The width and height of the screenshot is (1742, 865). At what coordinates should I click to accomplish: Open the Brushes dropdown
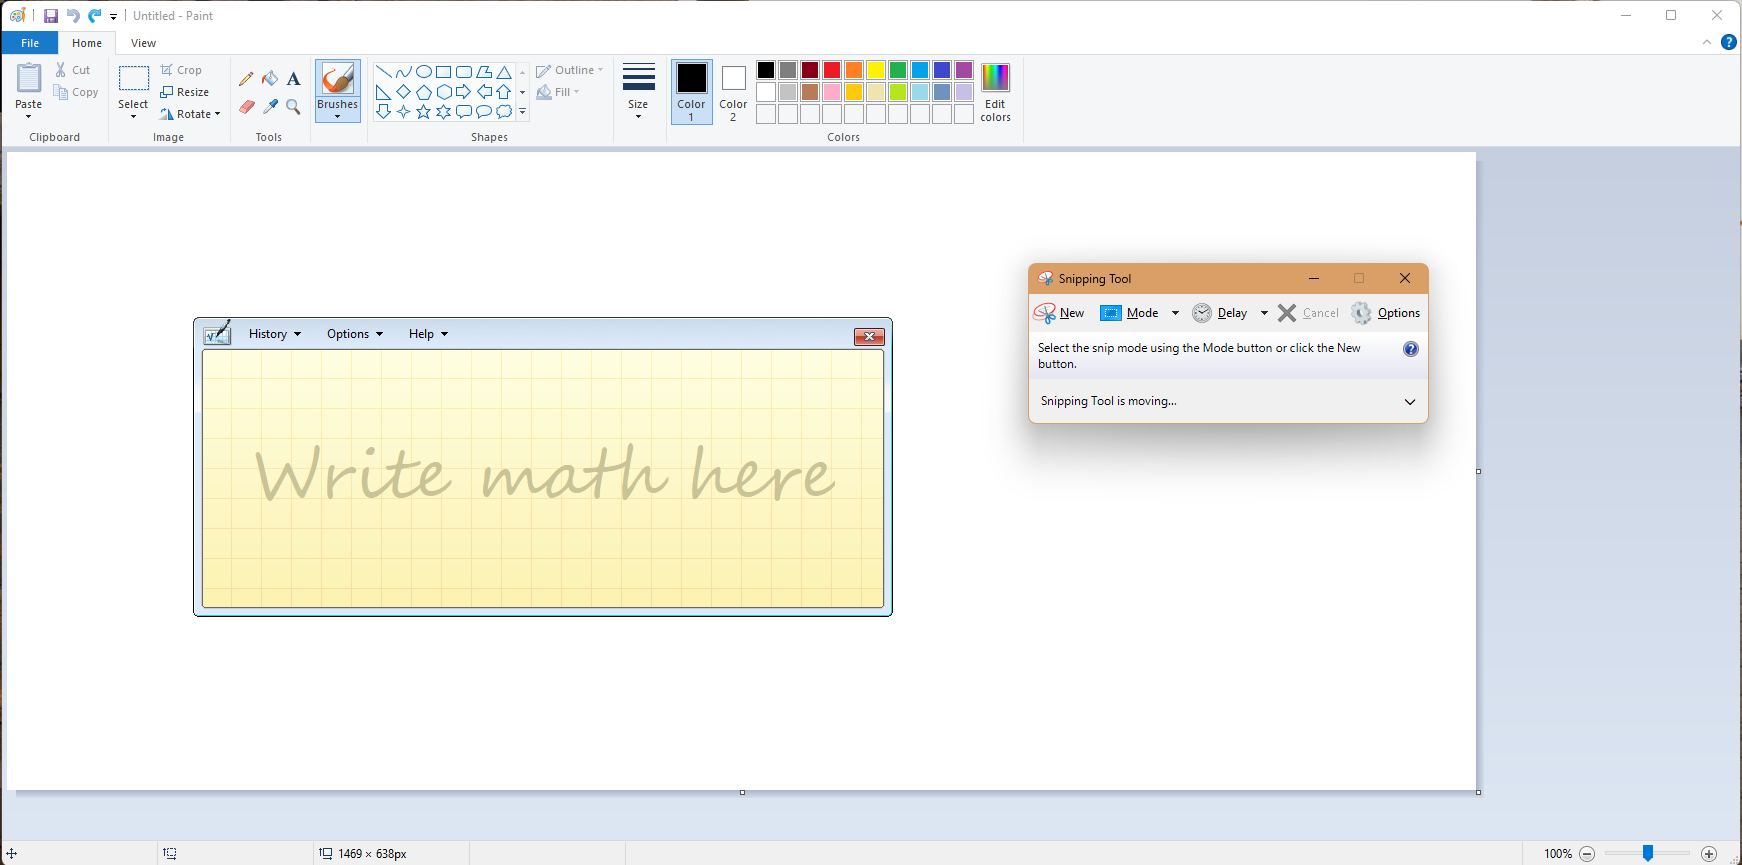point(338,110)
